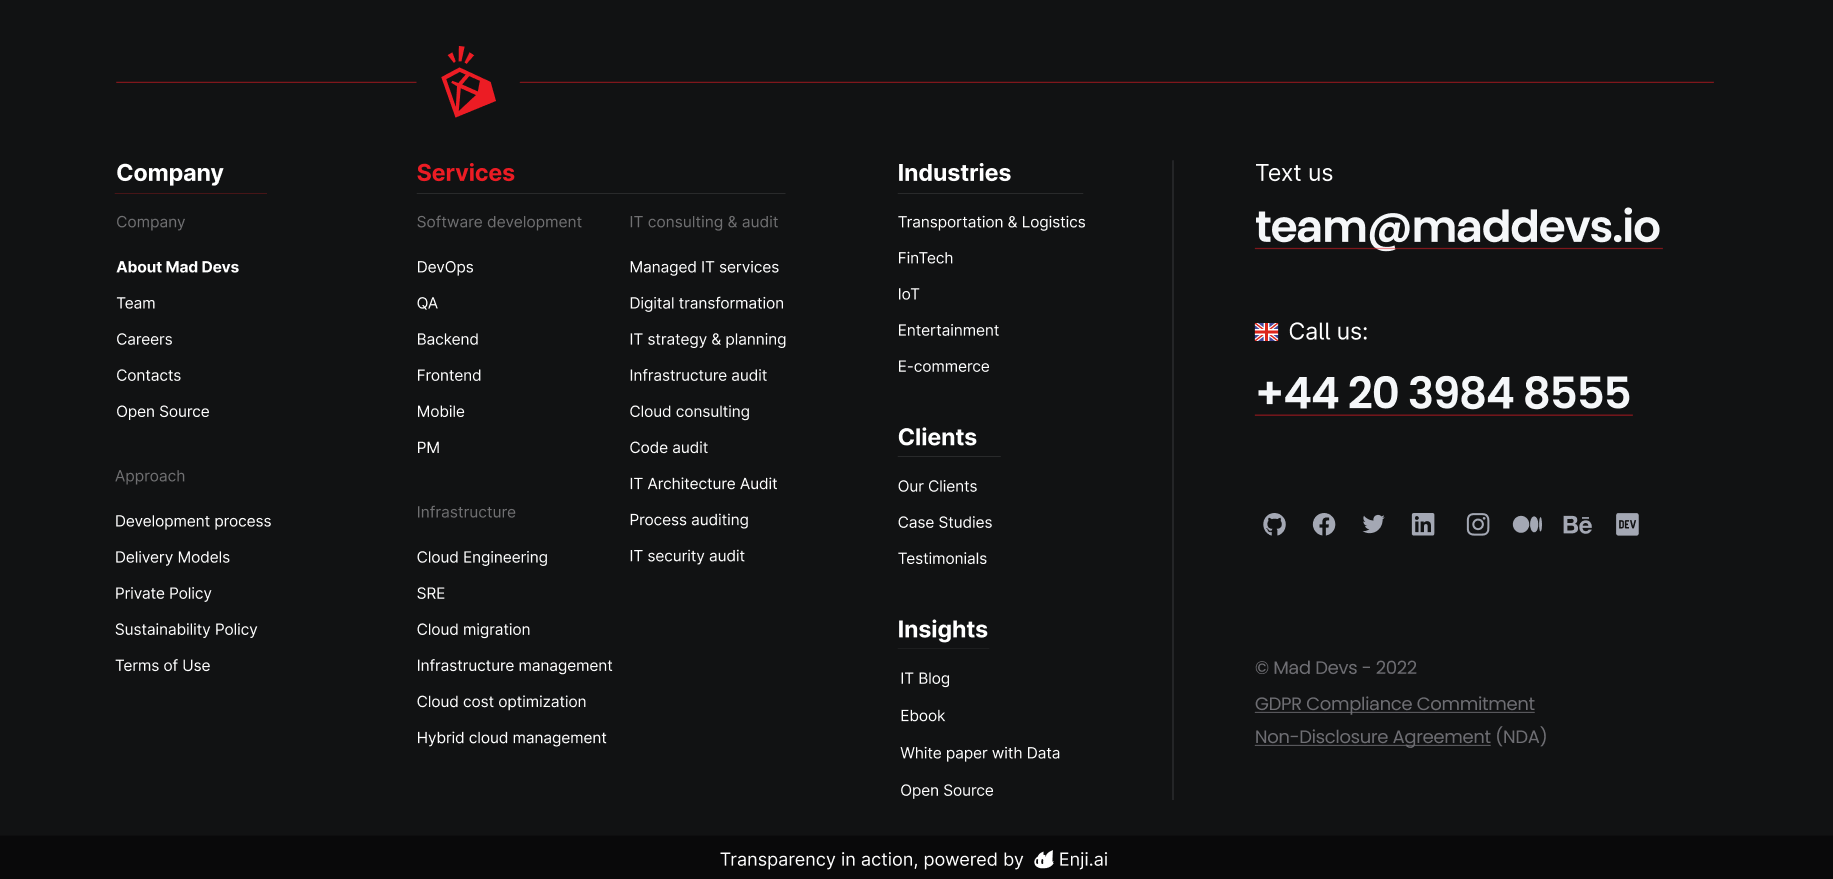Open the Behance social icon

click(x=1577, y=524)
